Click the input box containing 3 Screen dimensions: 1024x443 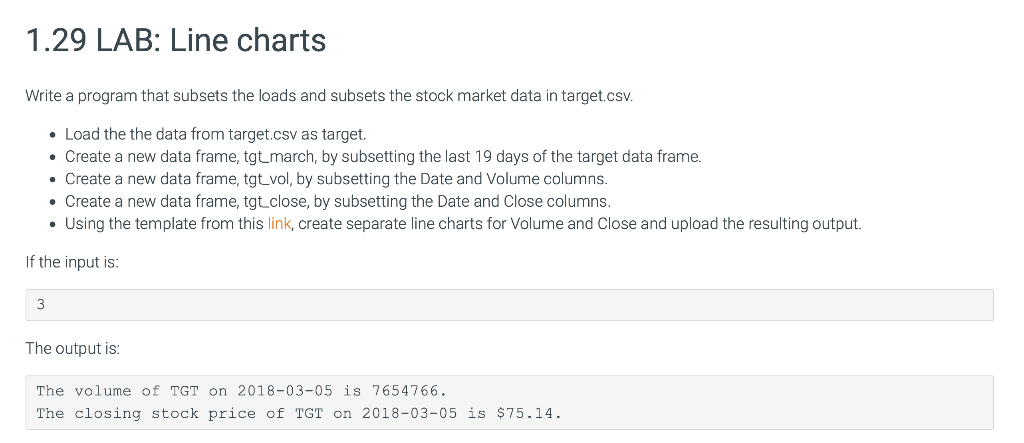509,305
